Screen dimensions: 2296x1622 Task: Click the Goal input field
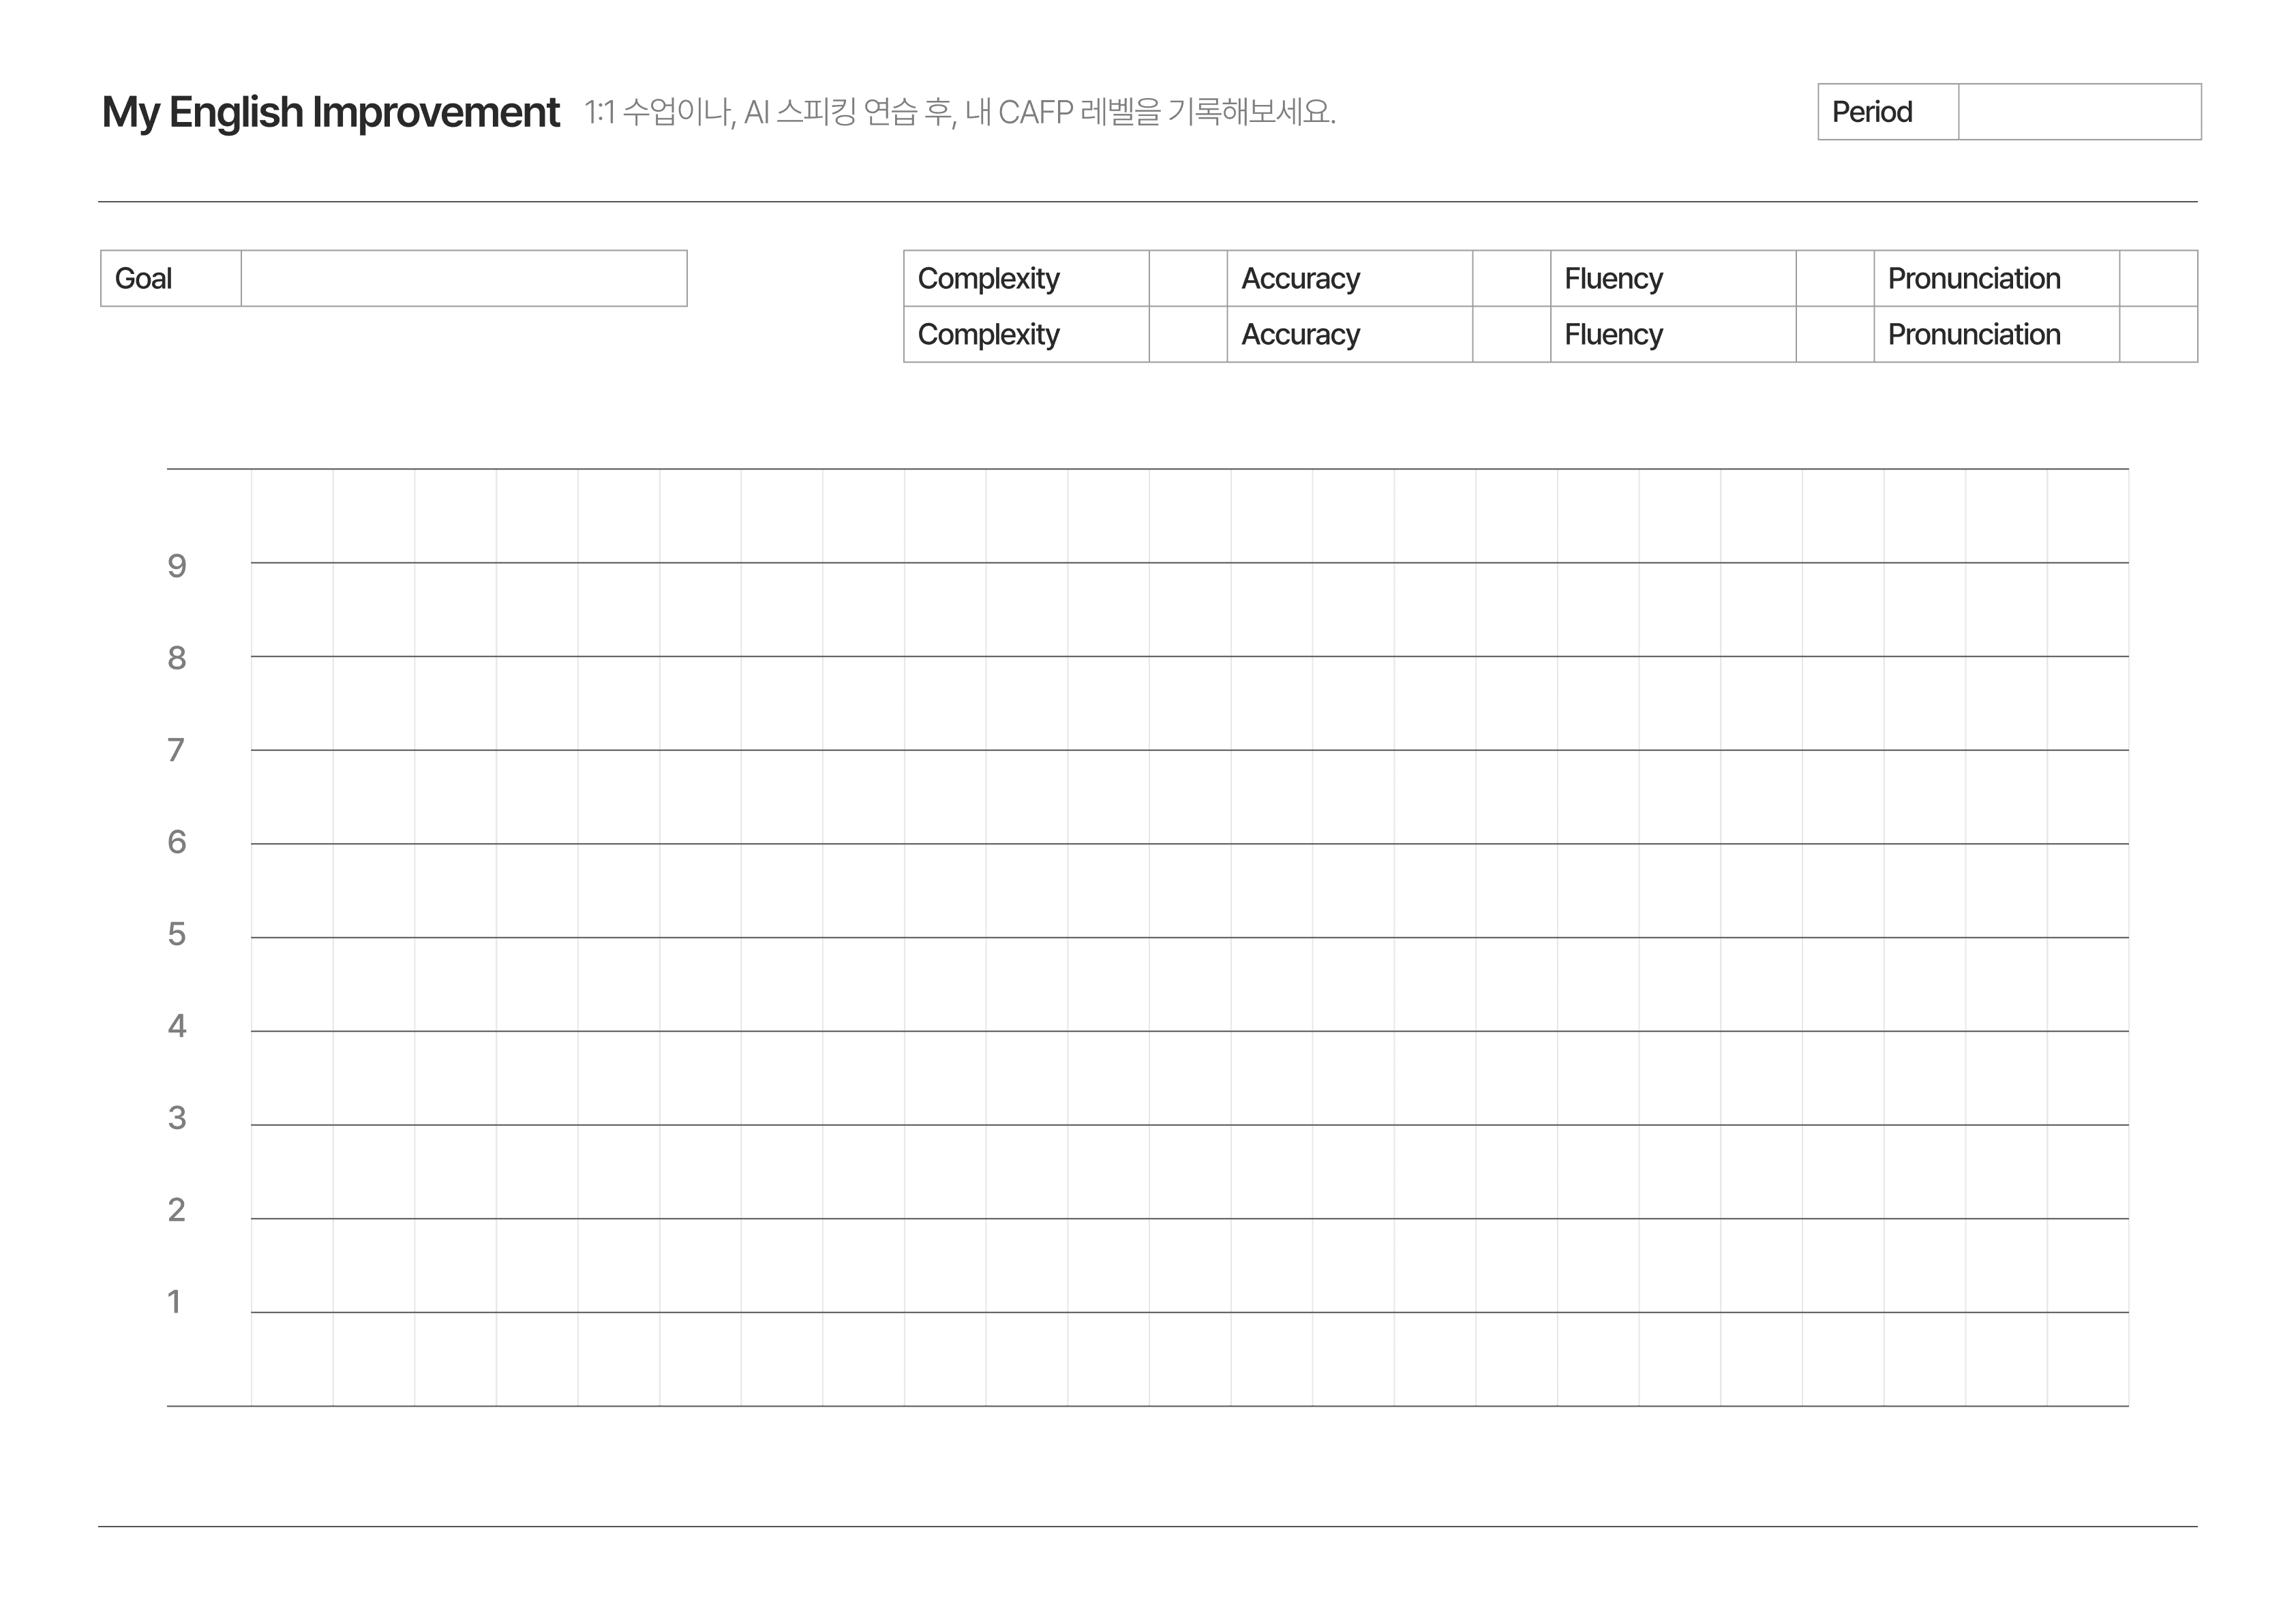[x=463, y=279]
